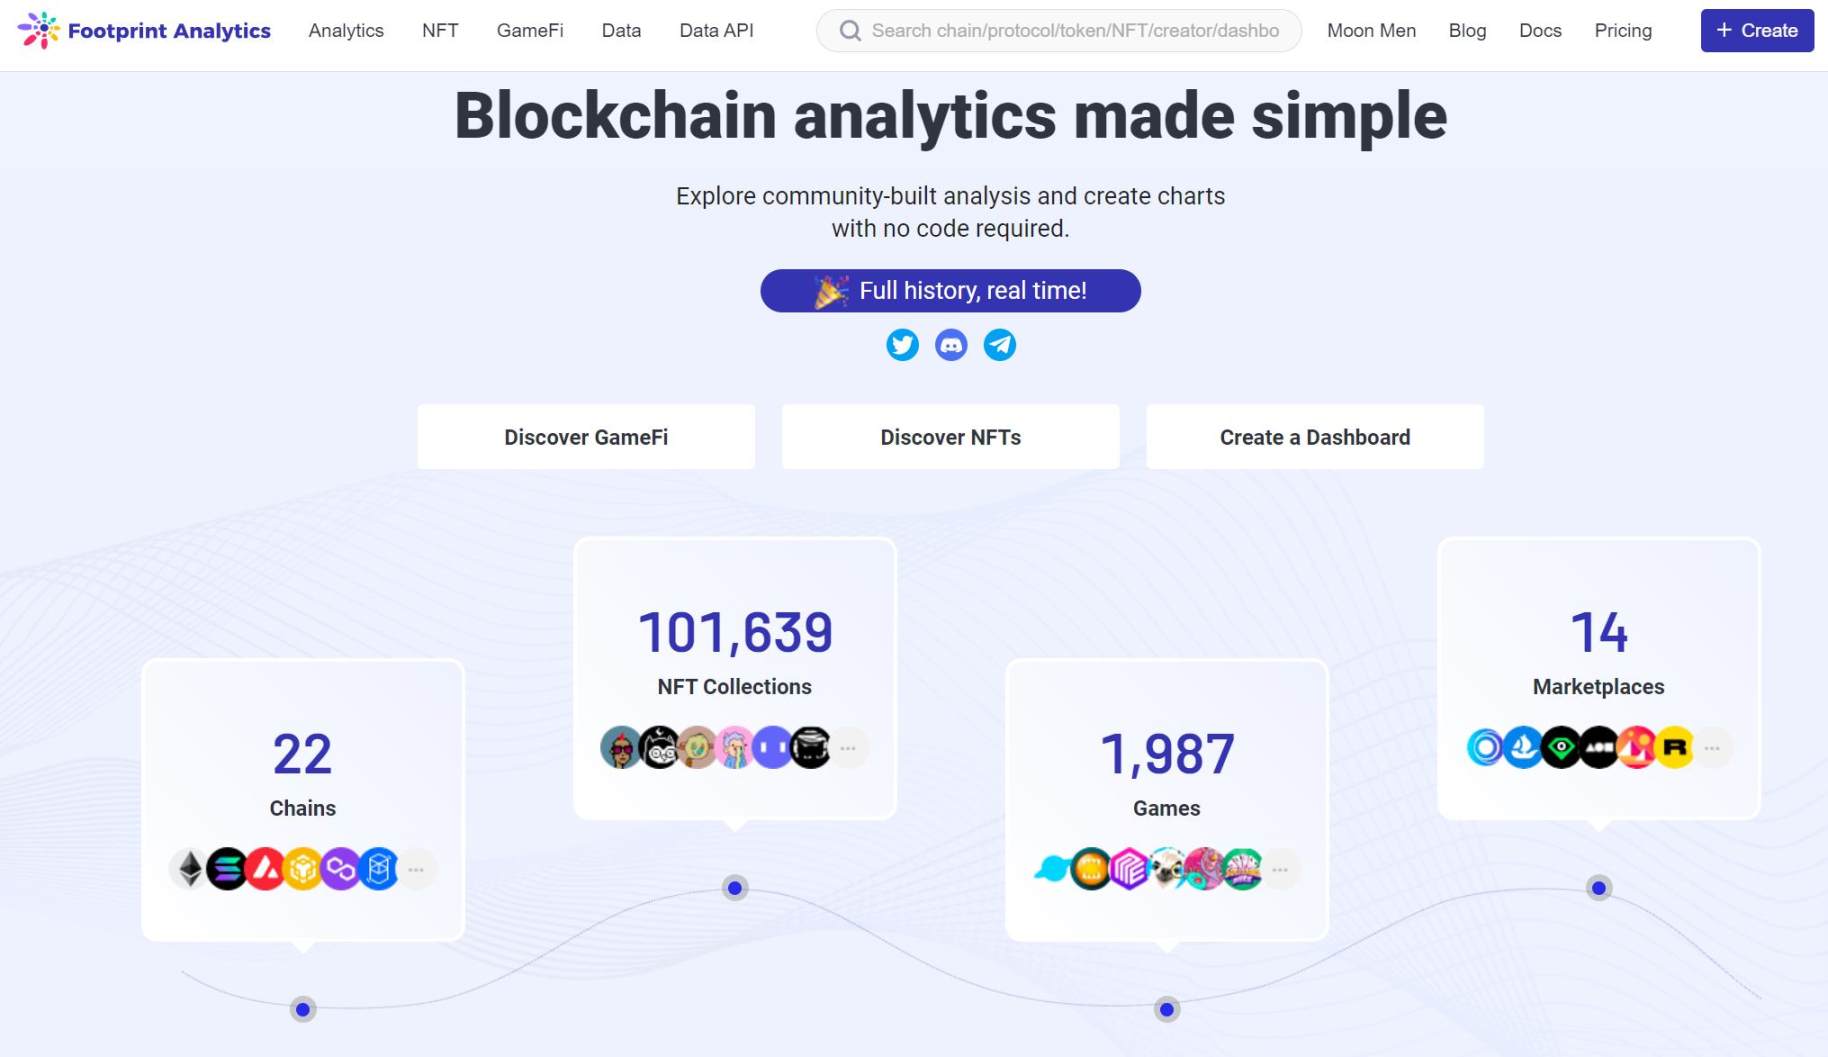Open the Polygon chain icon
This screenshot has height=1057, width=1828.
pyautogui.click(x=340, y=867)
